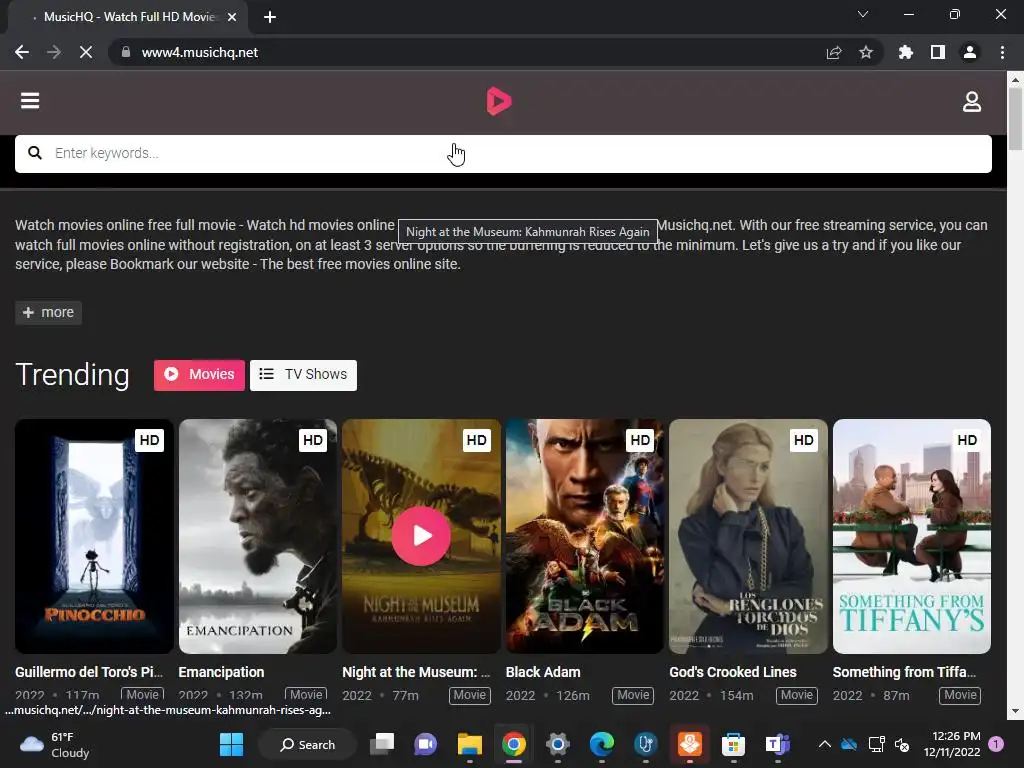Open the Chrome three-dot menu
This screenshot has height=768, width=1024.
click(x=1002, y=52)
